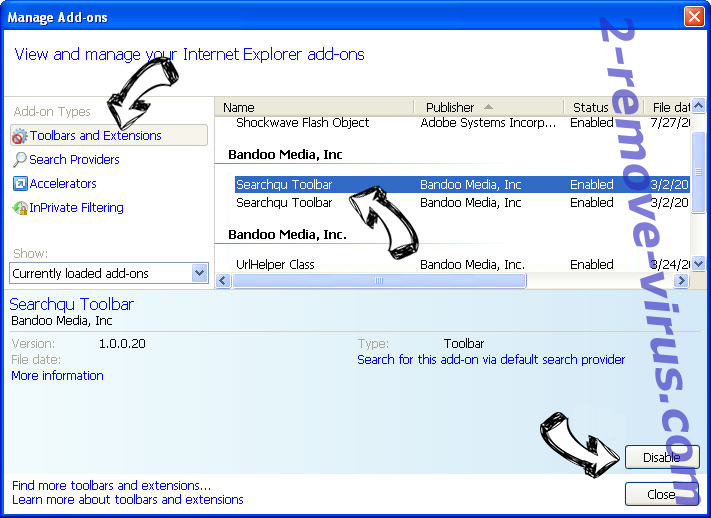Click the File date column header
711x518 pixels.
point(667,108)
